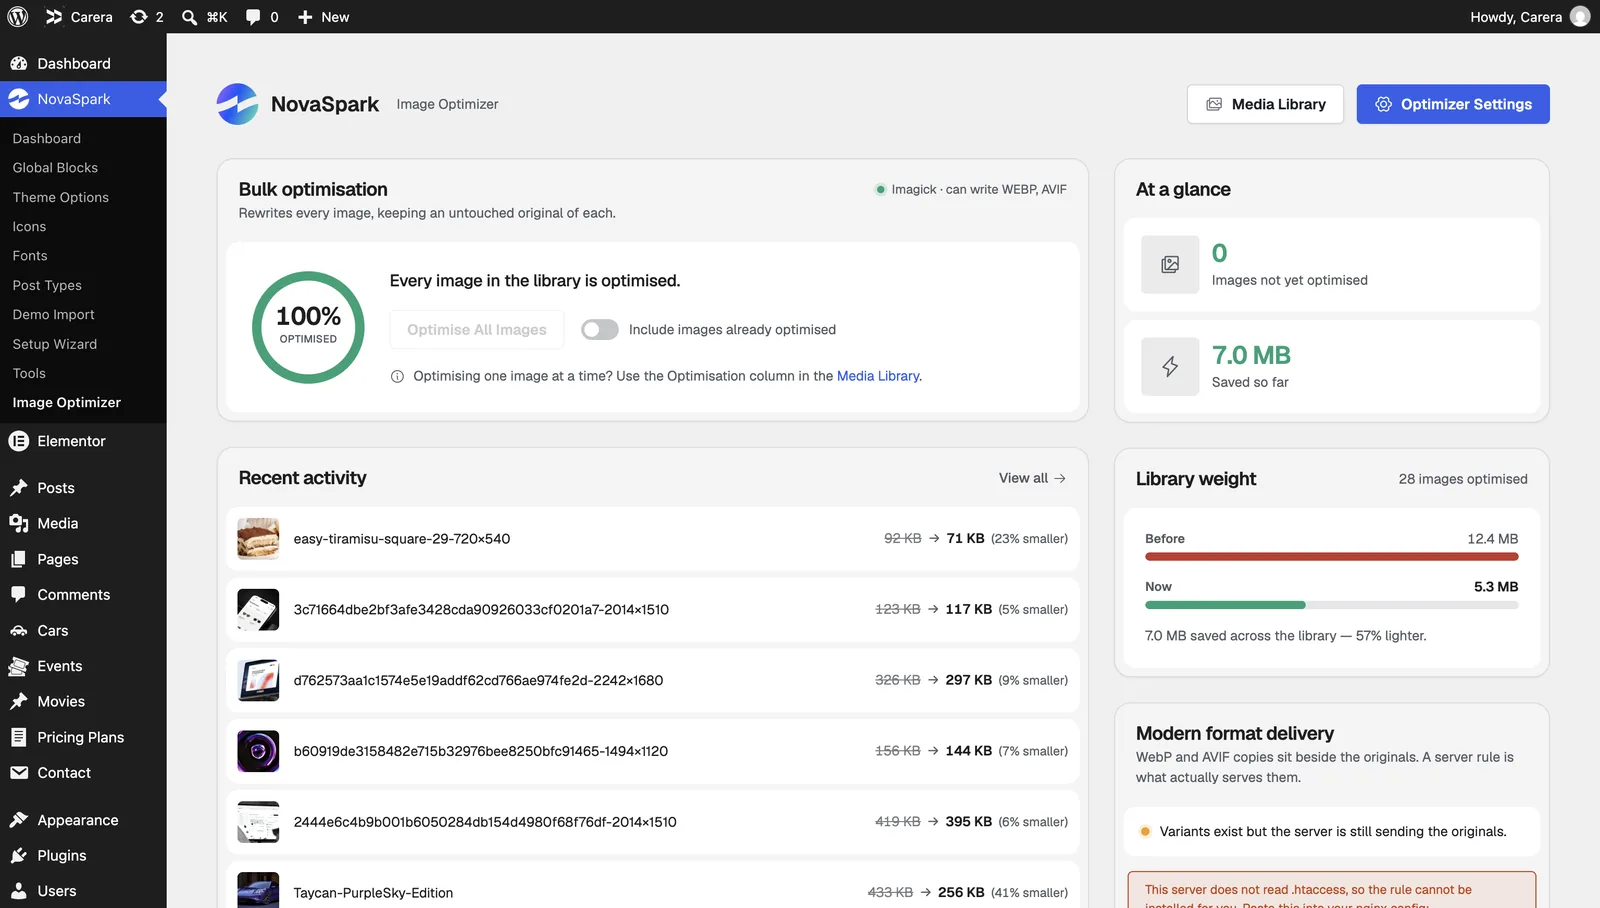Select Image Optimizer submenu item
Screen dimensions: 1600x908
coord(67,402)
